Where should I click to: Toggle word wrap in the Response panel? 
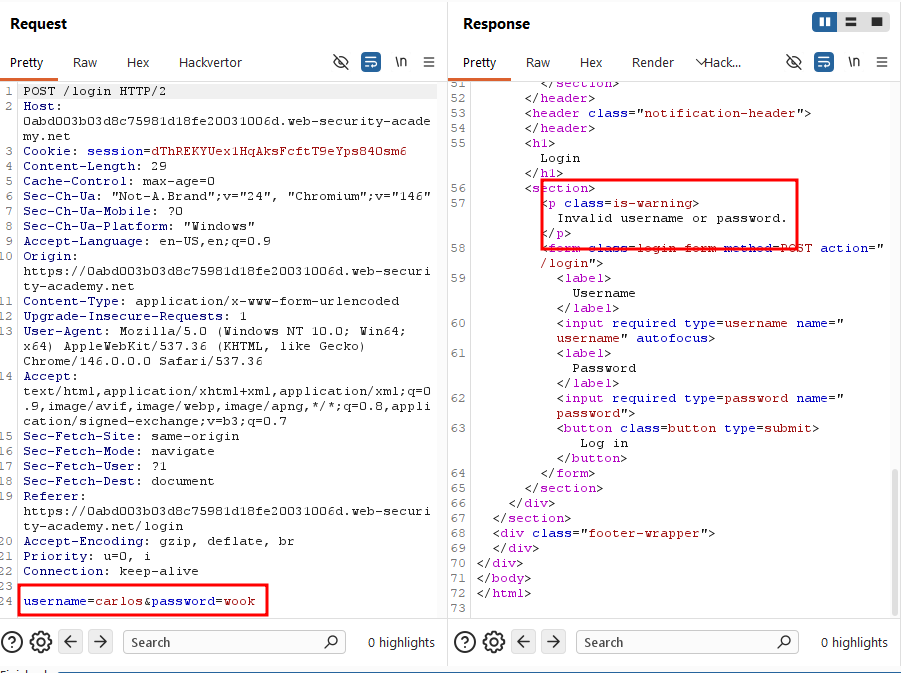tap(823, 62)
